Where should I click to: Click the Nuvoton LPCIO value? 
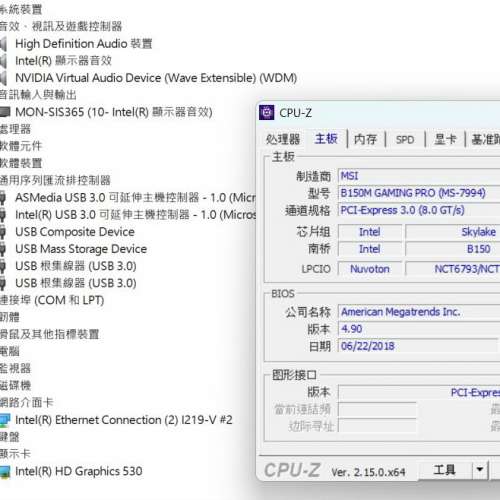pyautogui.click(x=370, y=269)
